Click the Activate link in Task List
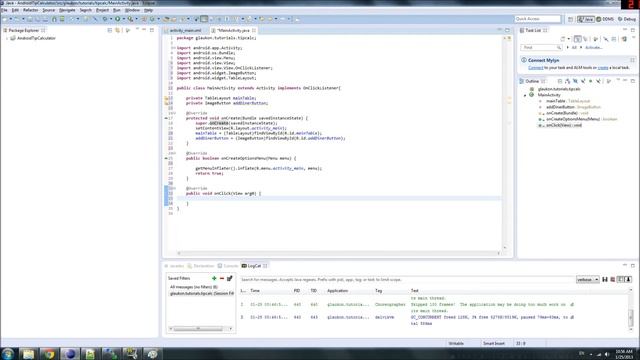 pos(593,48)
